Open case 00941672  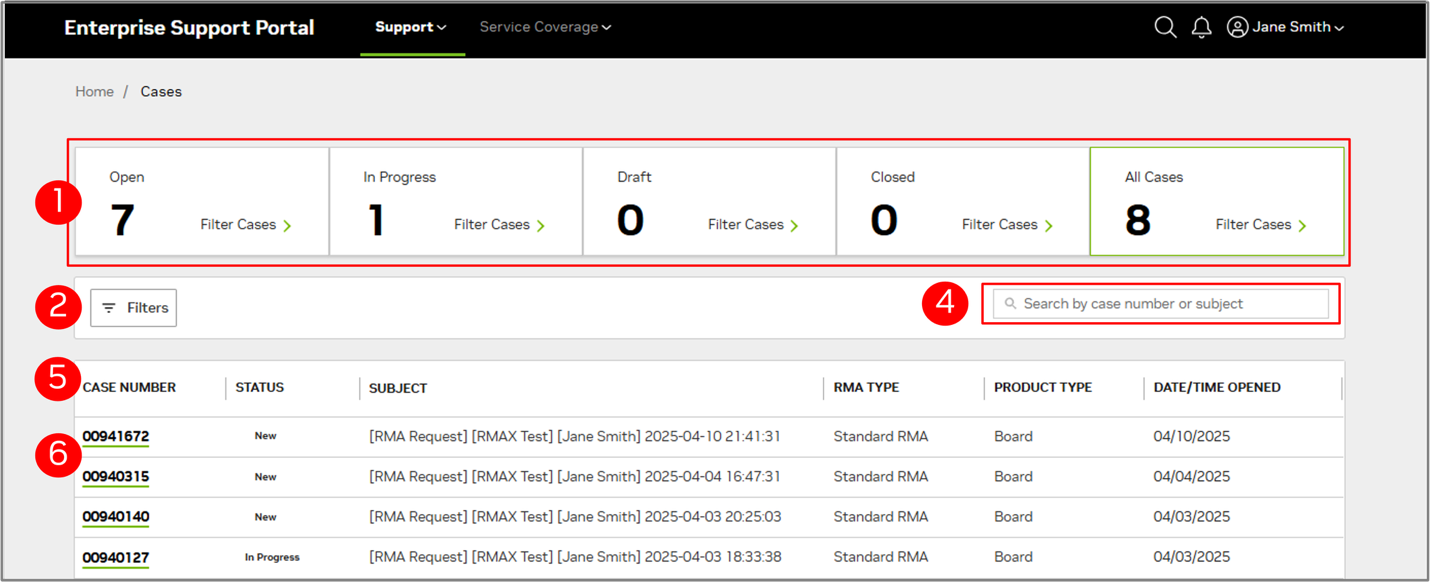pos(116,437)
